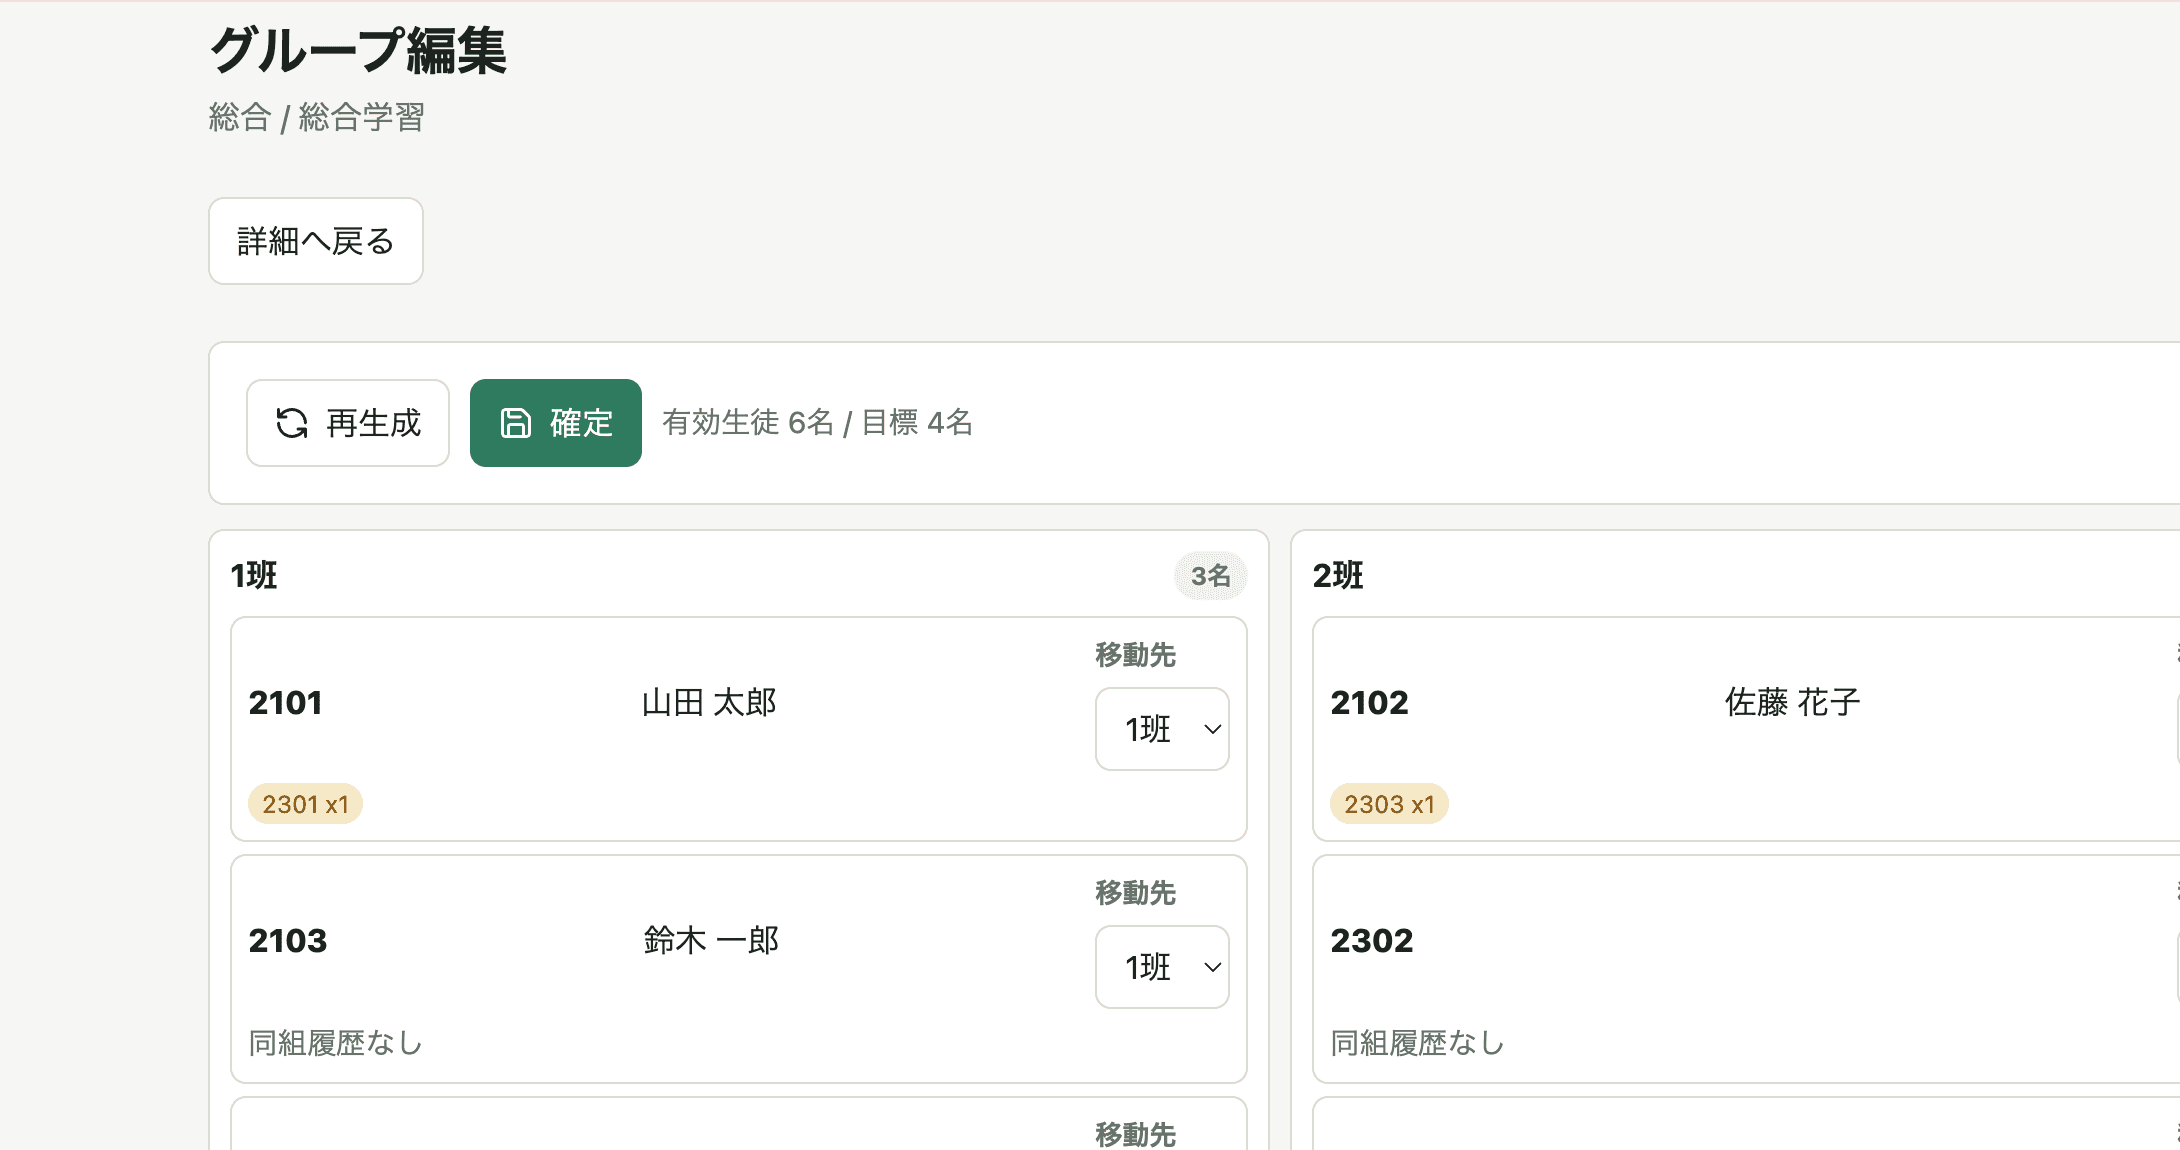Screen dimensions: 2180x1150
Task: Click 同組履歴なし under student 2302
Action: coord(1418,1043)
